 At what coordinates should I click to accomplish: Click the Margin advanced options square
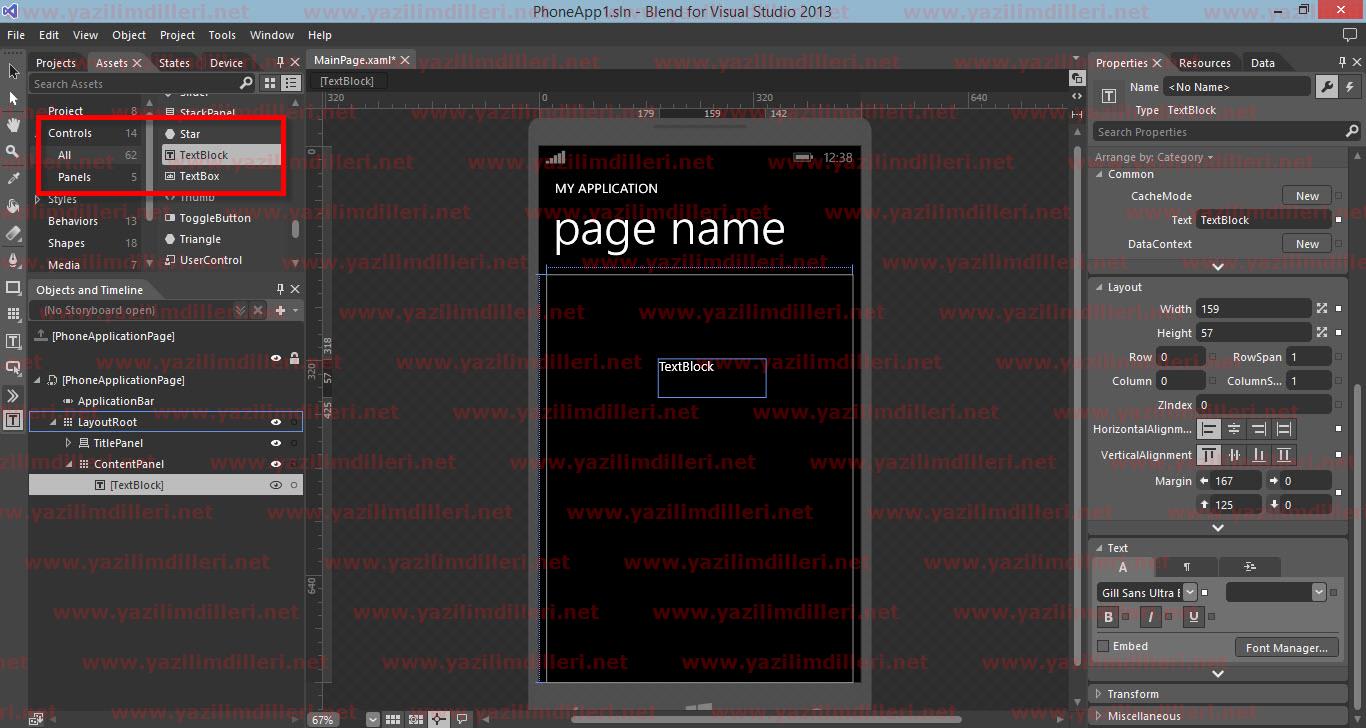pos(1339,493)
